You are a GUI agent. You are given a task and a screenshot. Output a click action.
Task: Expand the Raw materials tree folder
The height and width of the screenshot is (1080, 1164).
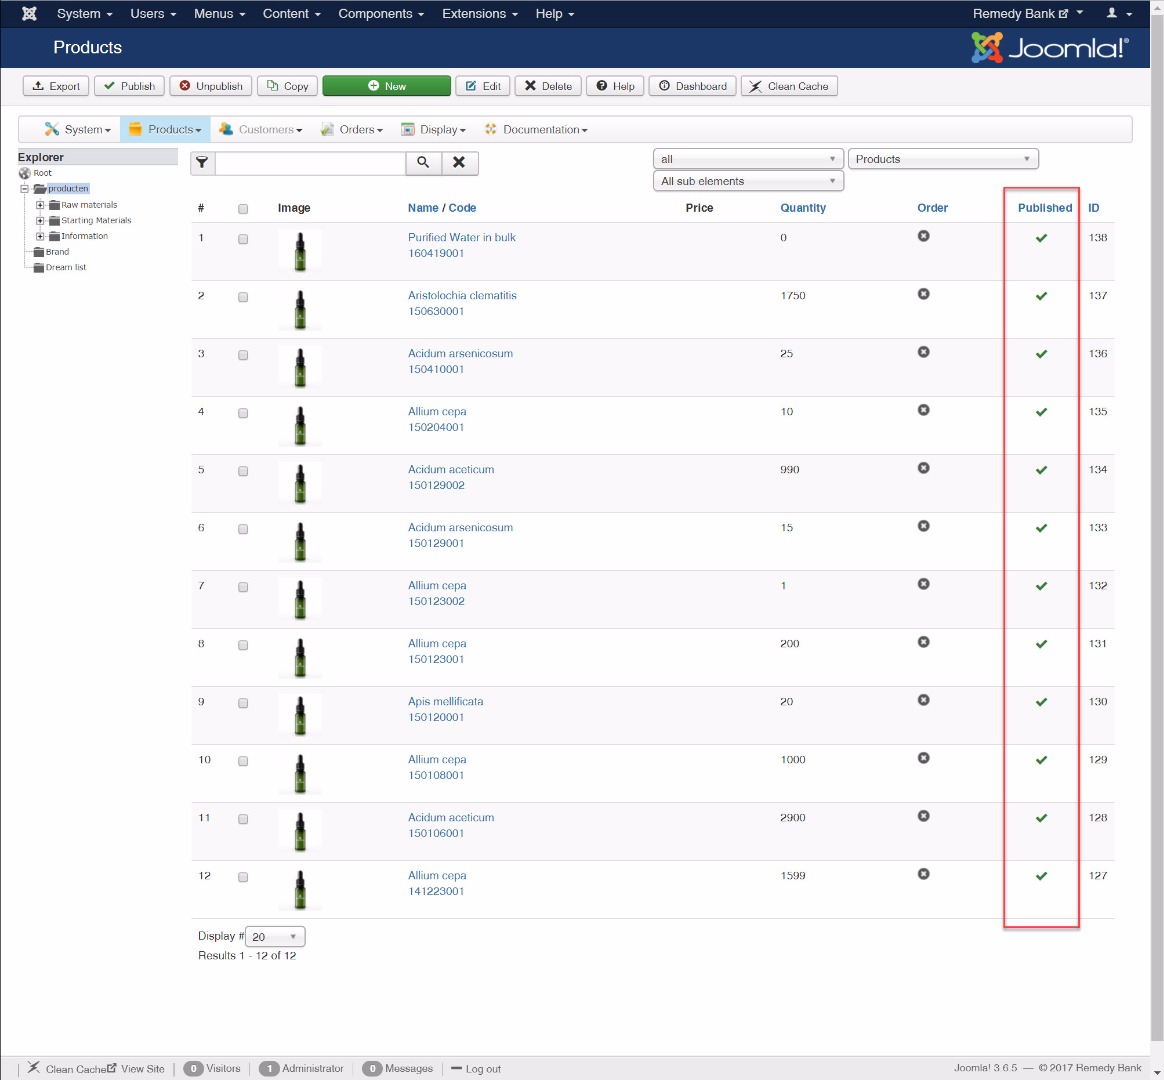[40, 205]
